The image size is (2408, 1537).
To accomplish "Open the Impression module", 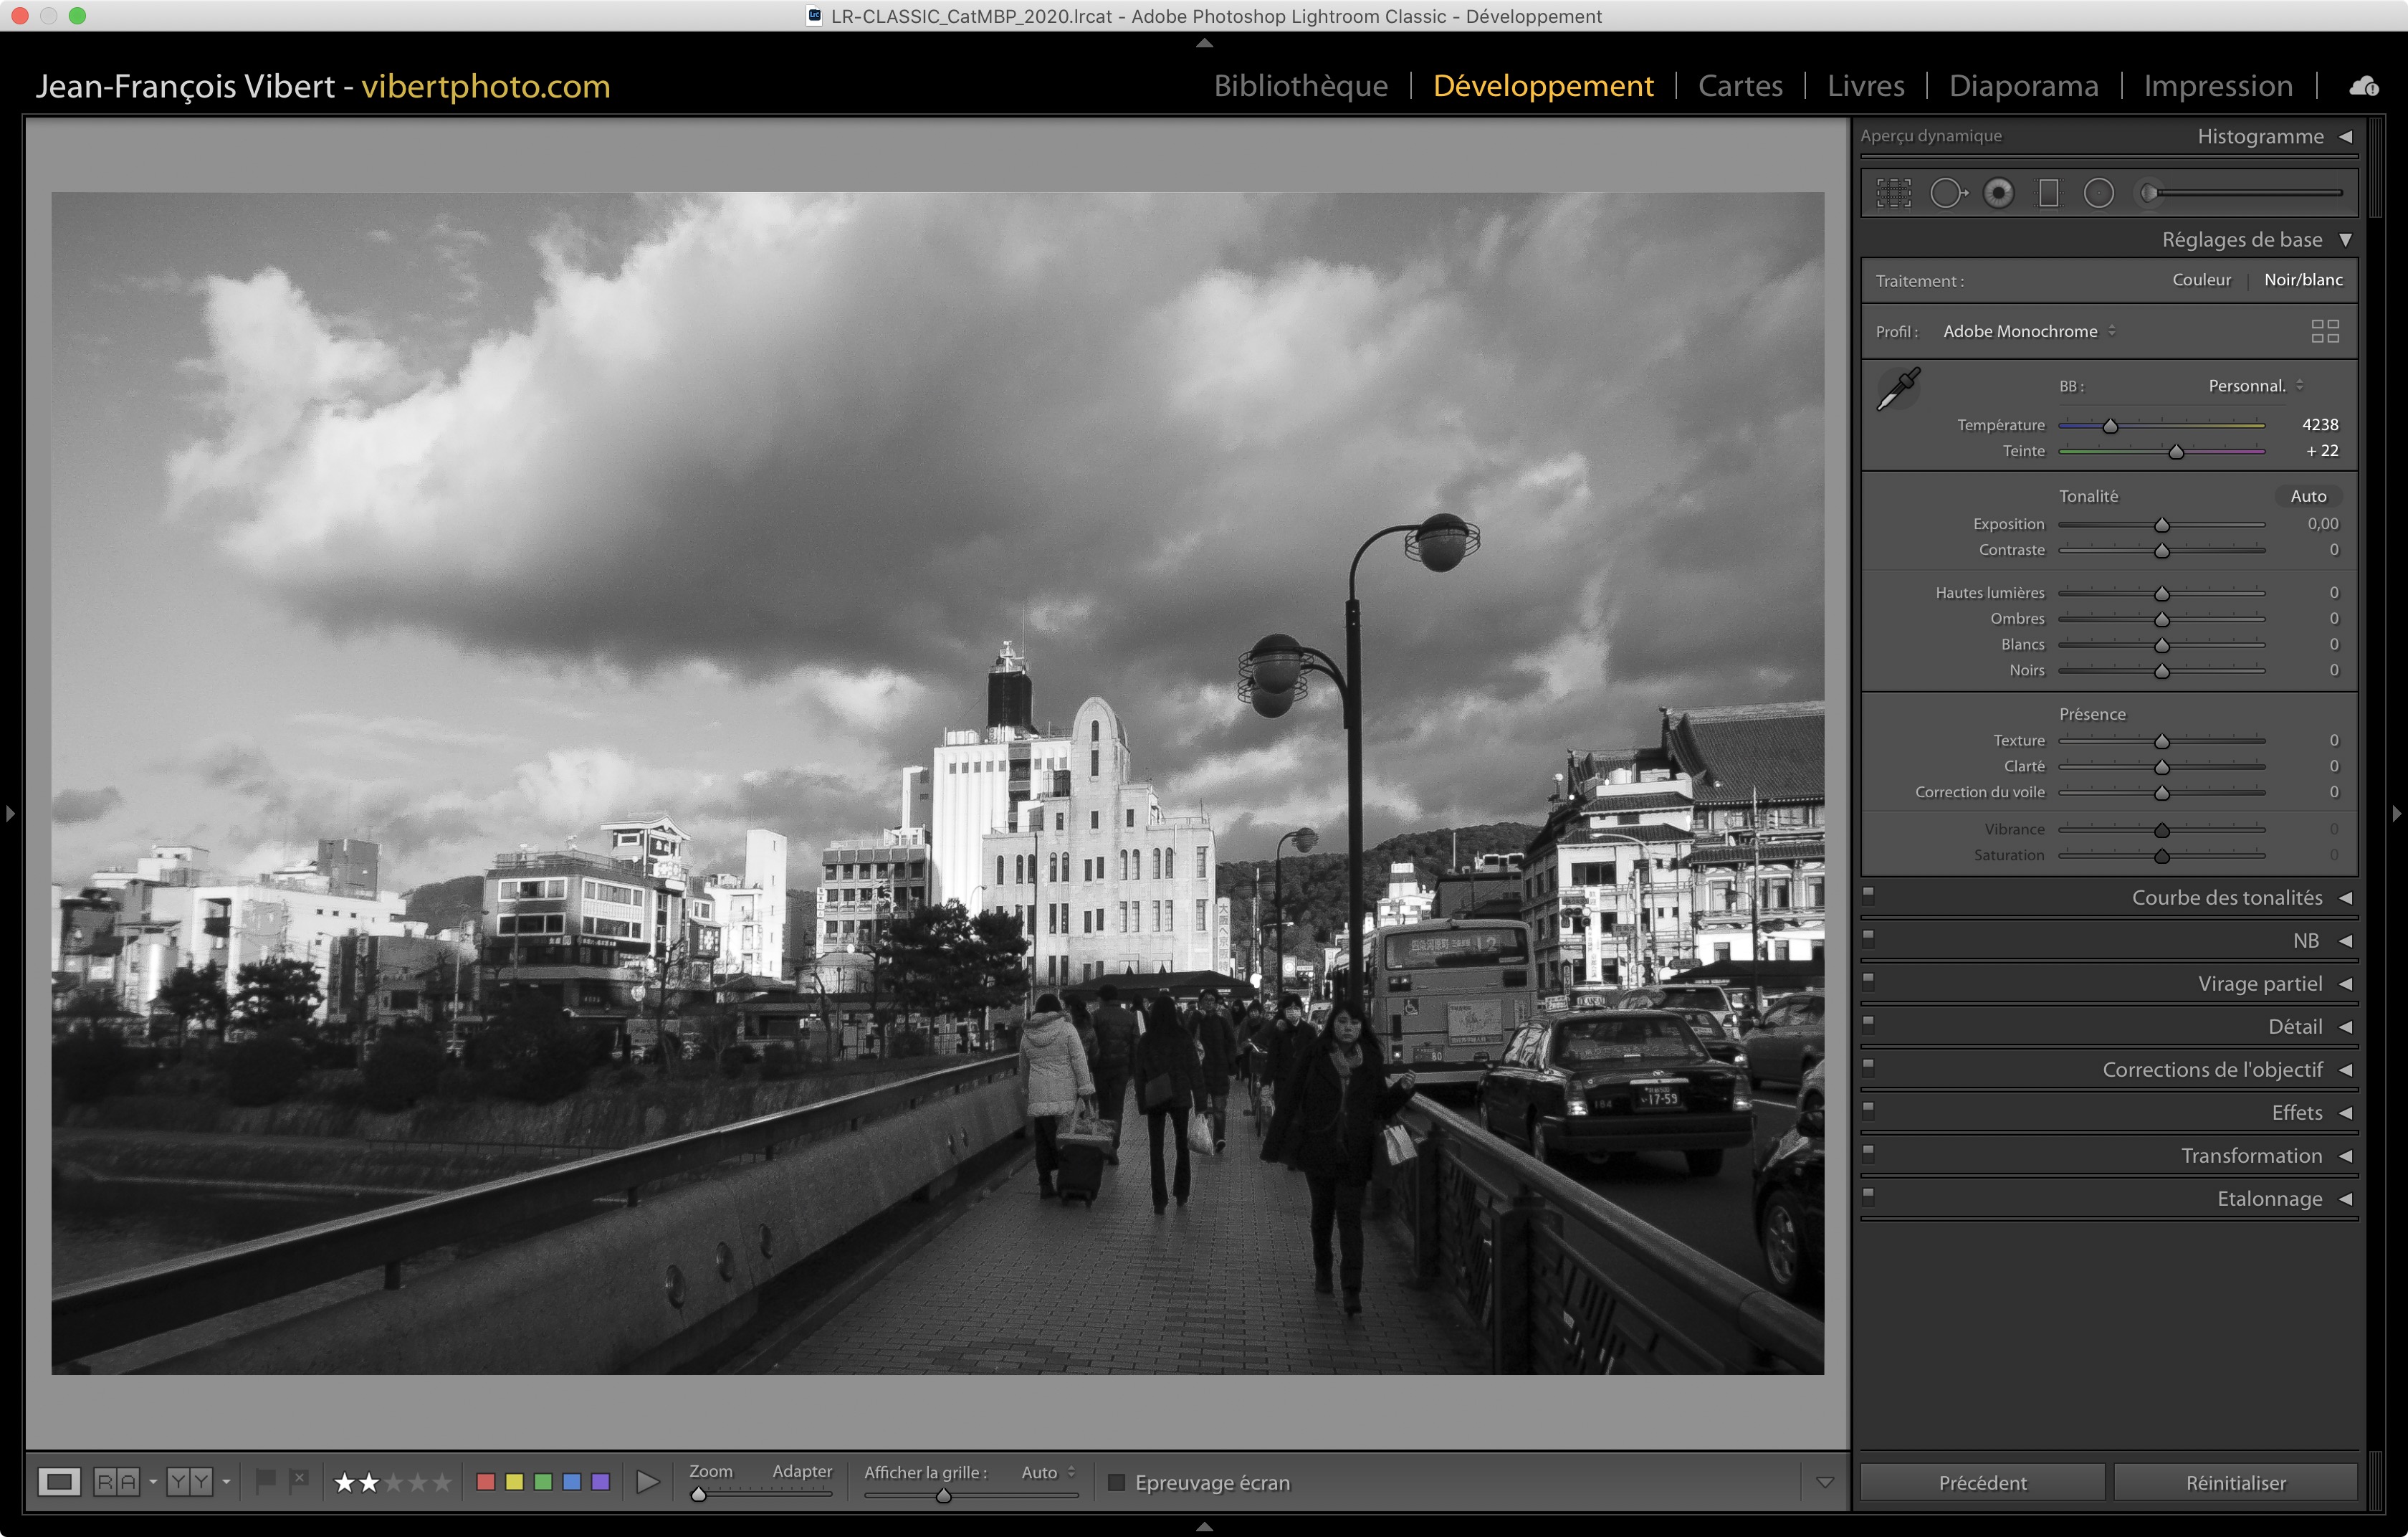I will [x=2217, y=86].
